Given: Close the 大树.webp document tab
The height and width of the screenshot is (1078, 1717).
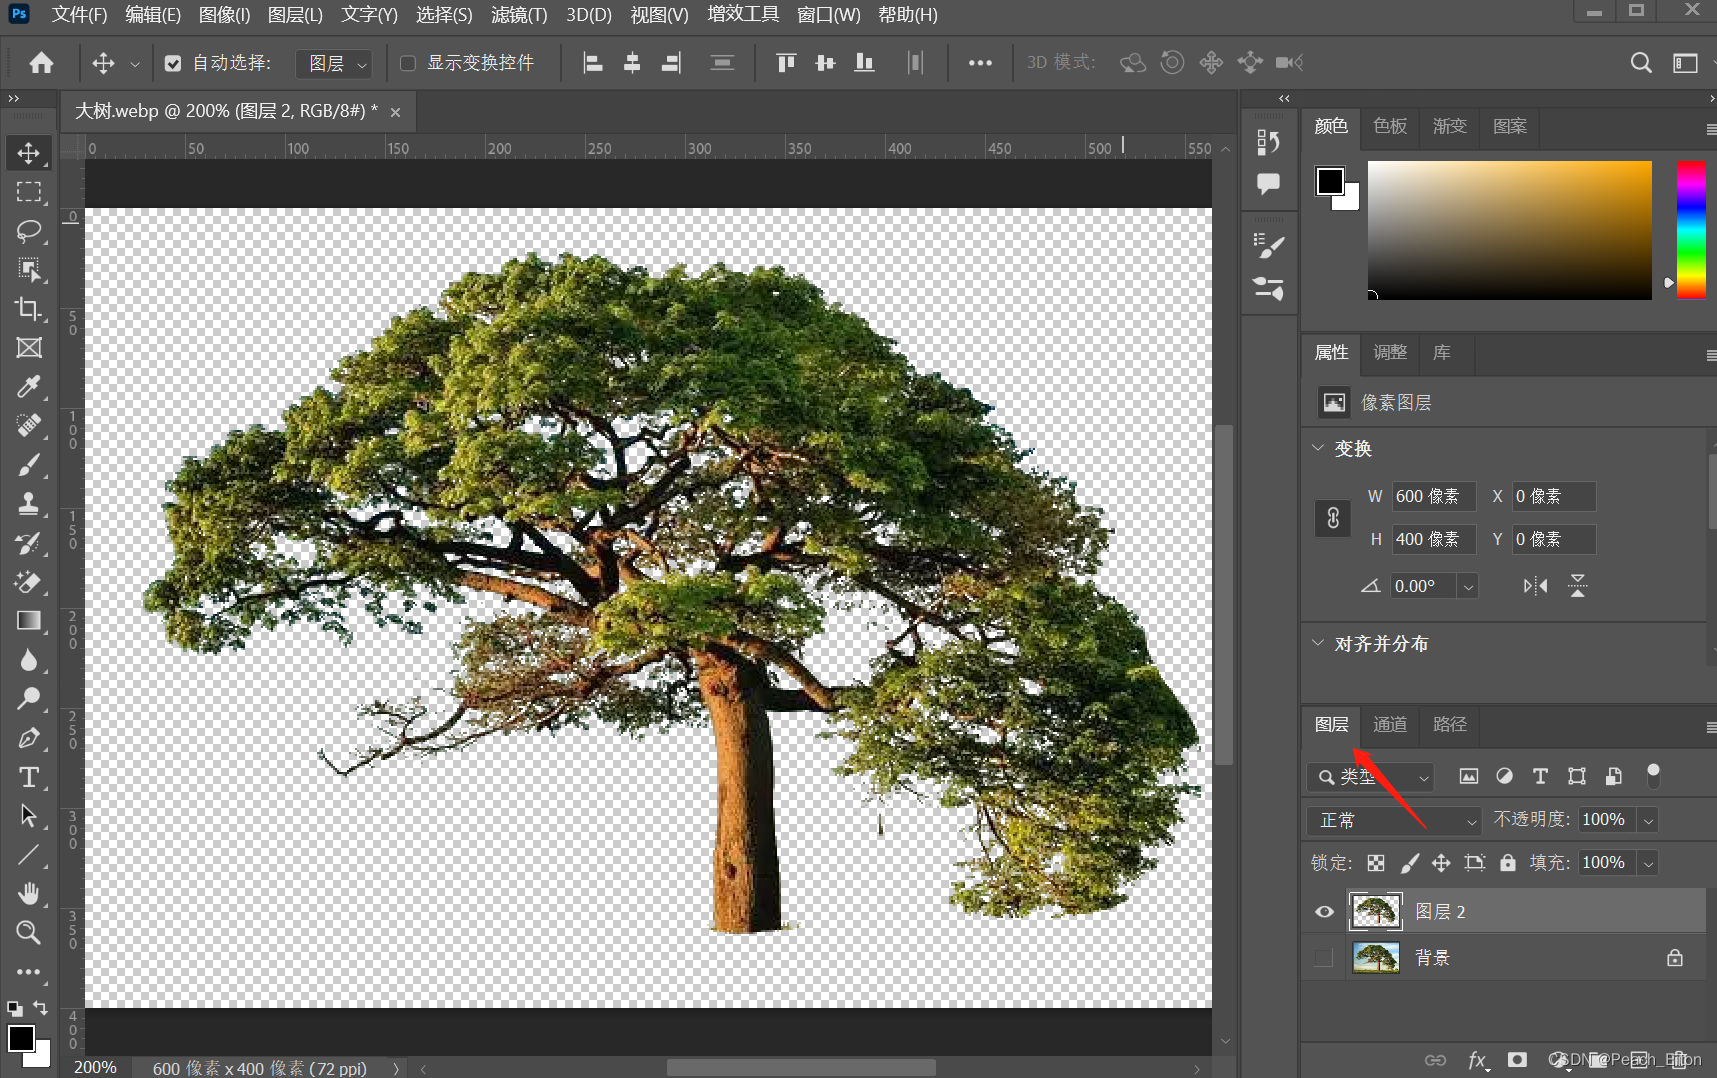Looking at the screenshot, I should tap(395, 112).
